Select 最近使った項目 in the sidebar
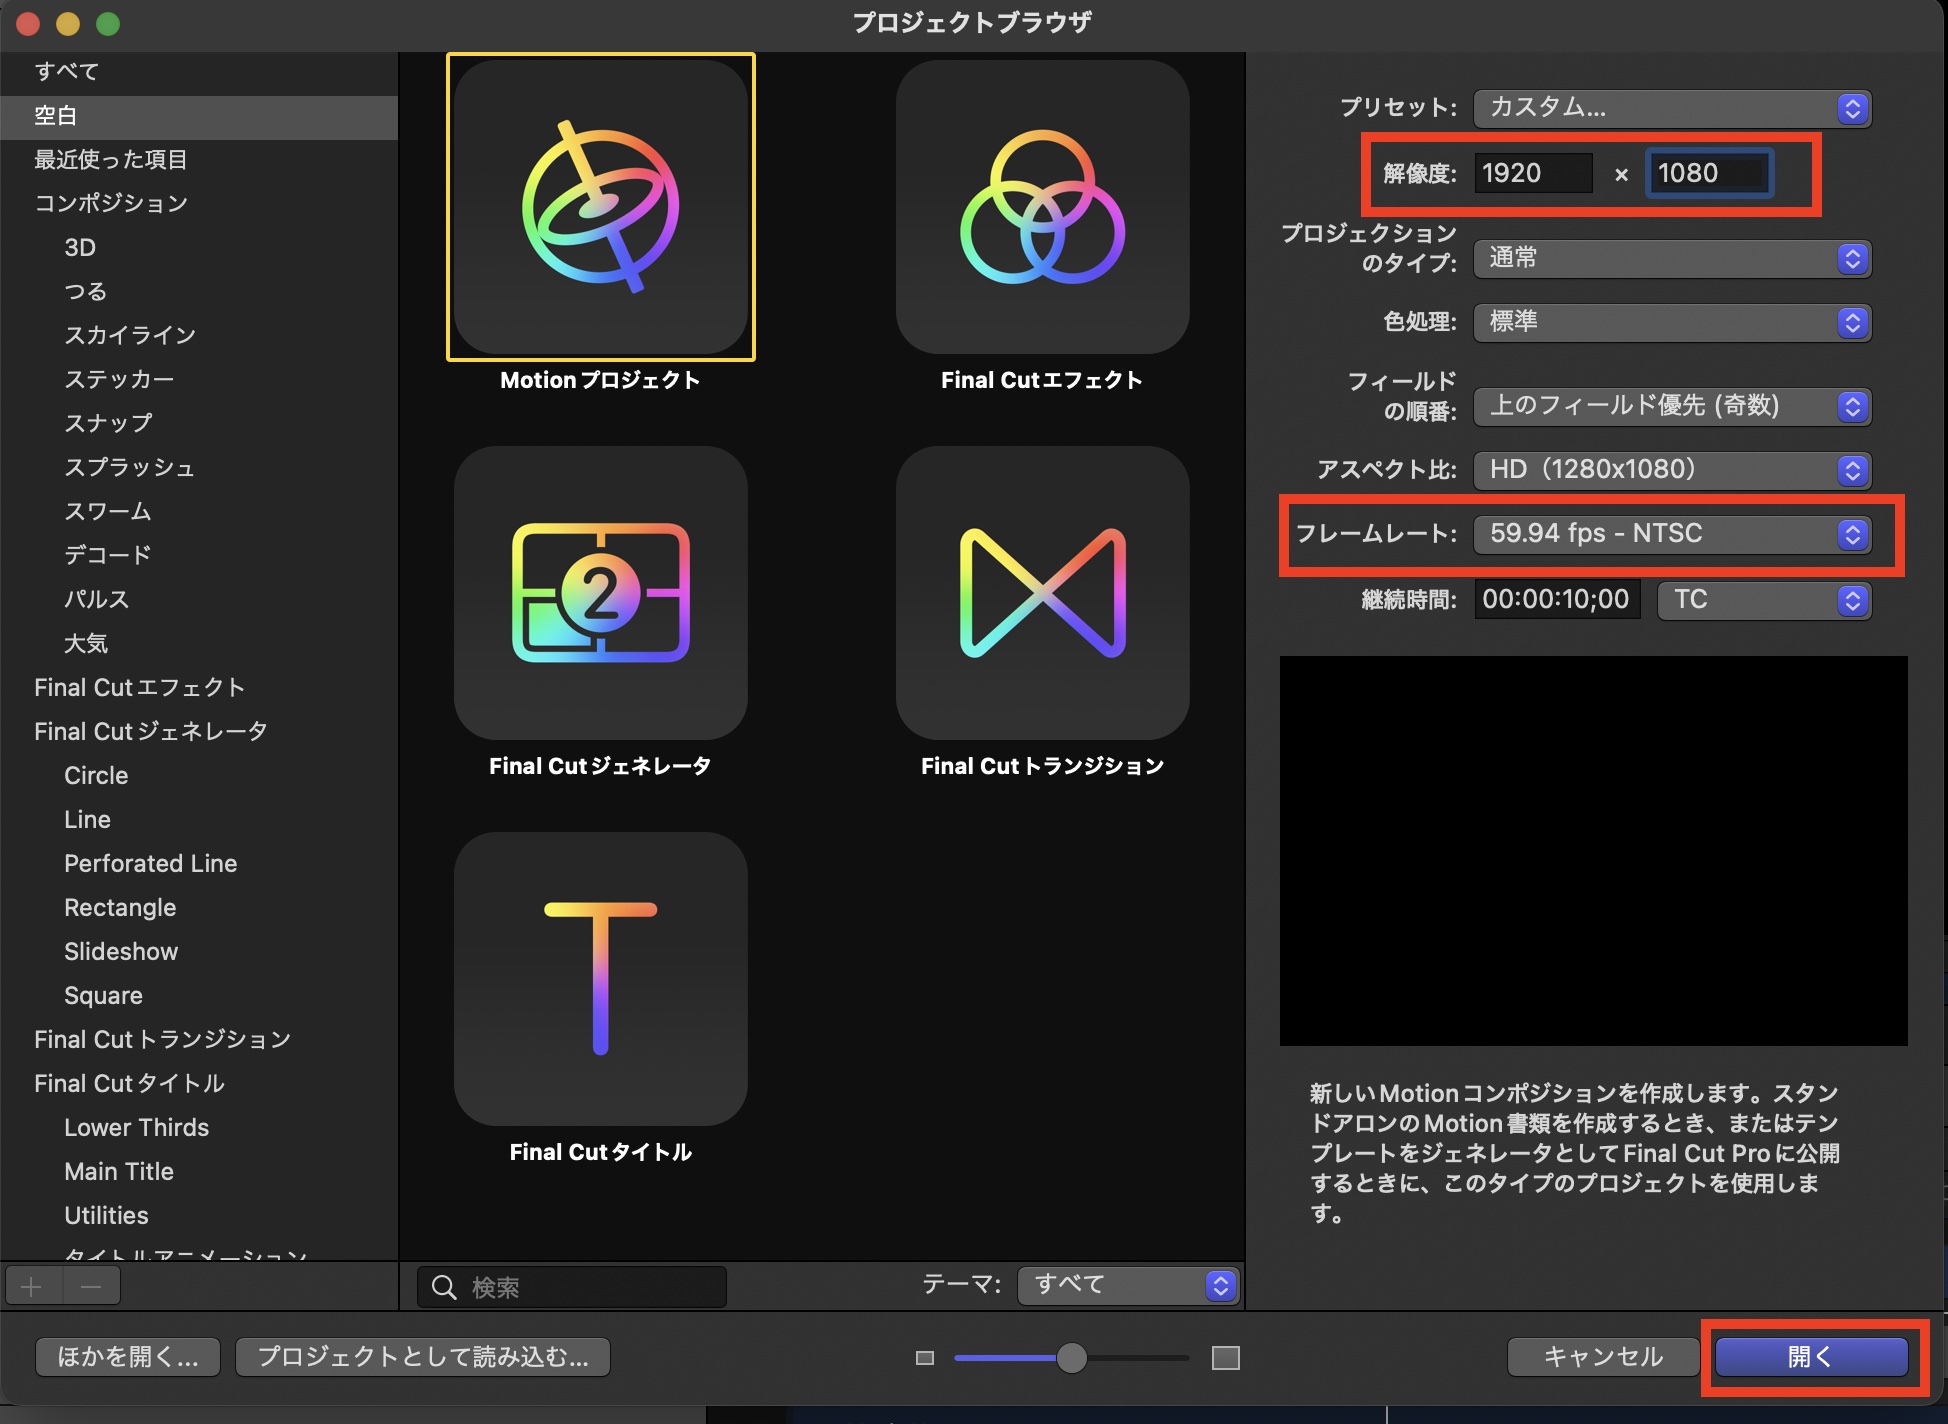The image size is (1948, 1424). 110,160
